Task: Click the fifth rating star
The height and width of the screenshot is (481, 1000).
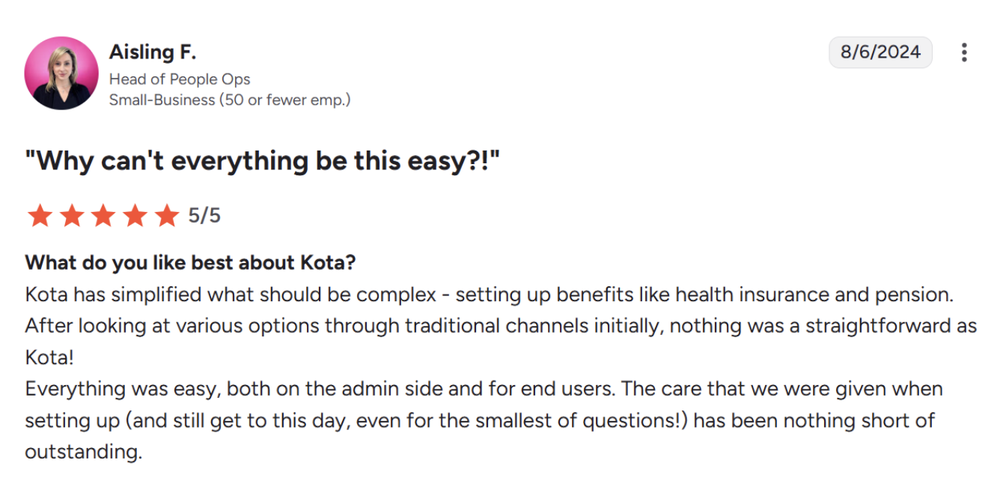Action: (x=167, y=216)
